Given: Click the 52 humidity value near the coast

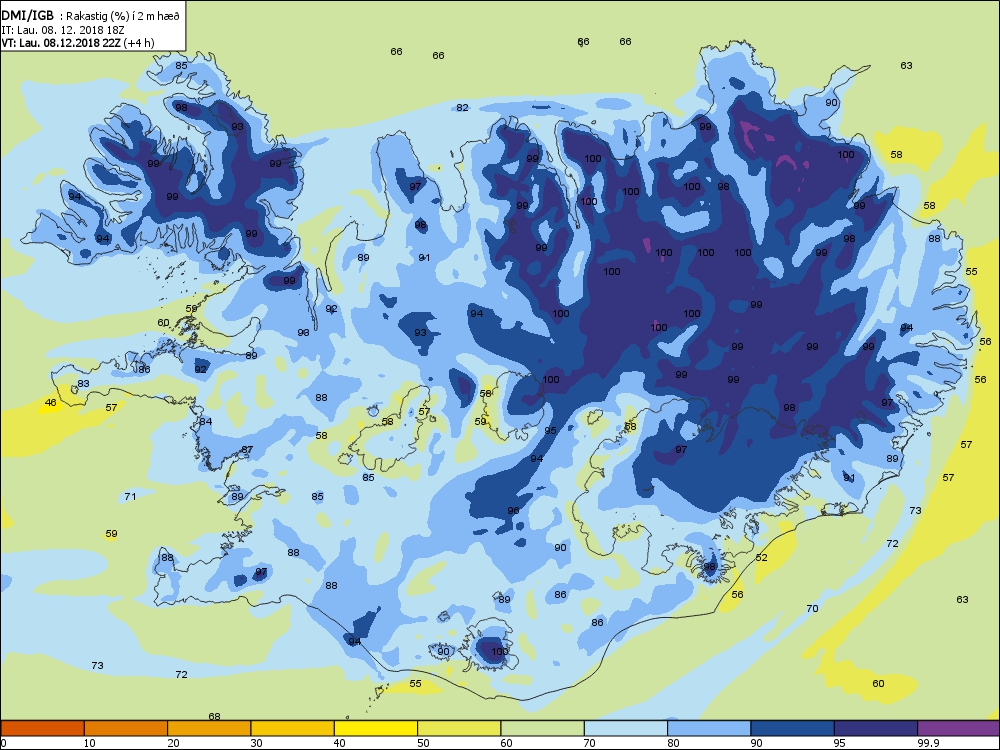Looking at the screenshot, I should tap(761, 557).
